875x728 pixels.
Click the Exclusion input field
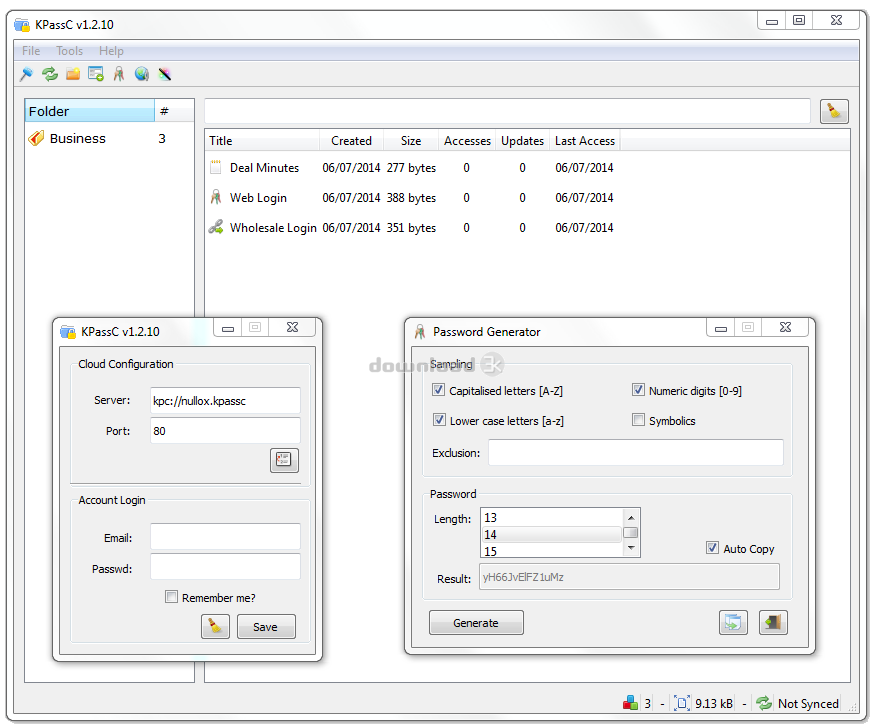pyautogui.click(x=636, y=452)
